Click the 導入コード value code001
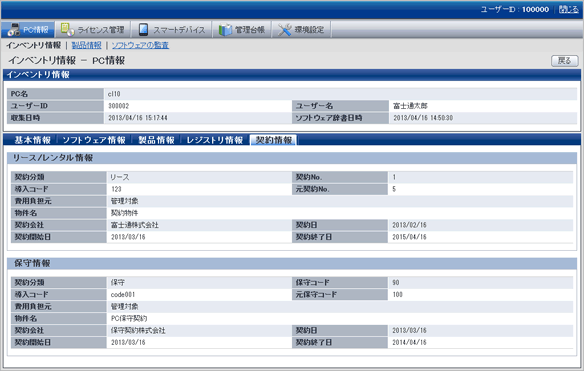 123,295
